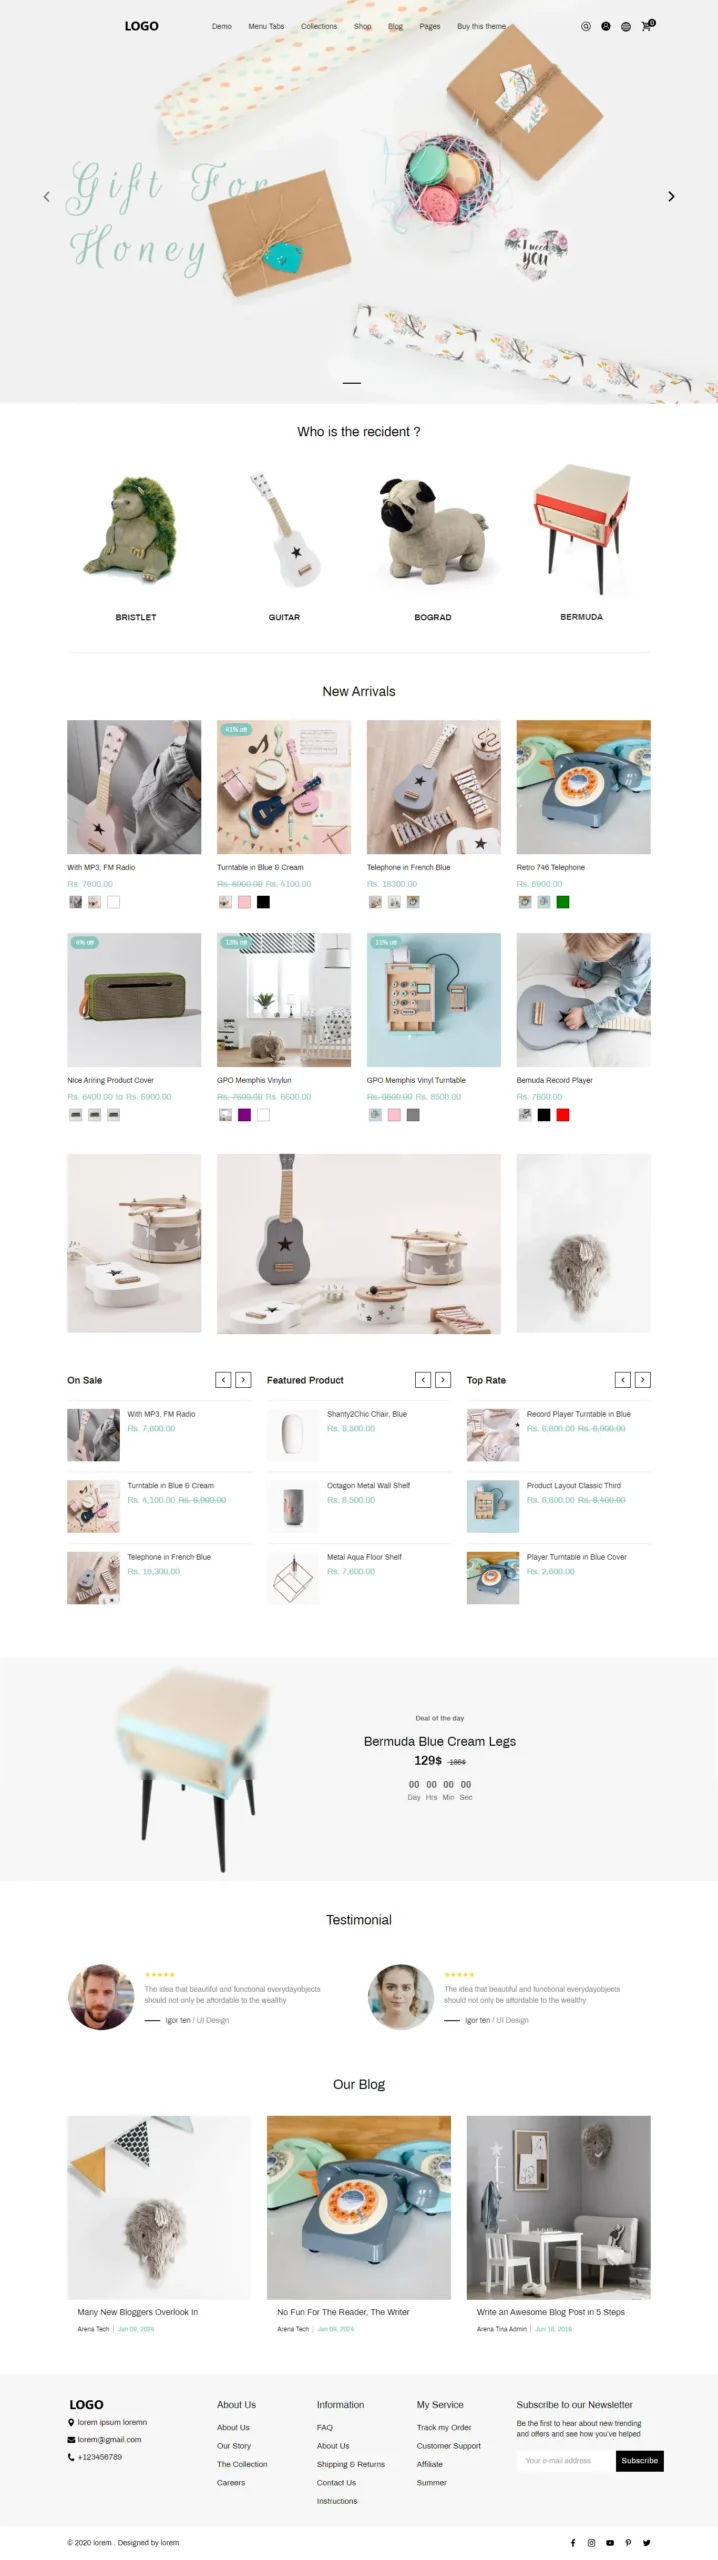This screenshot has height=2560, width=718.
Task: Open the search icon in header
Action: tap(586, 26)
